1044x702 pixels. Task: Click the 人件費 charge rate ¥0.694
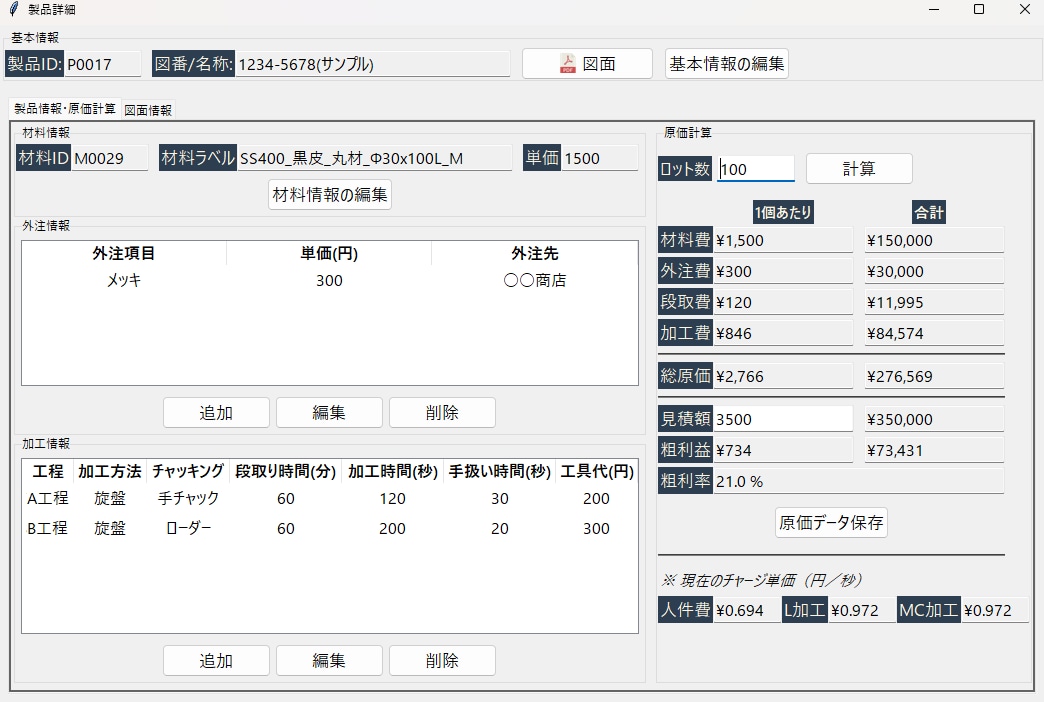click(747, 610)
